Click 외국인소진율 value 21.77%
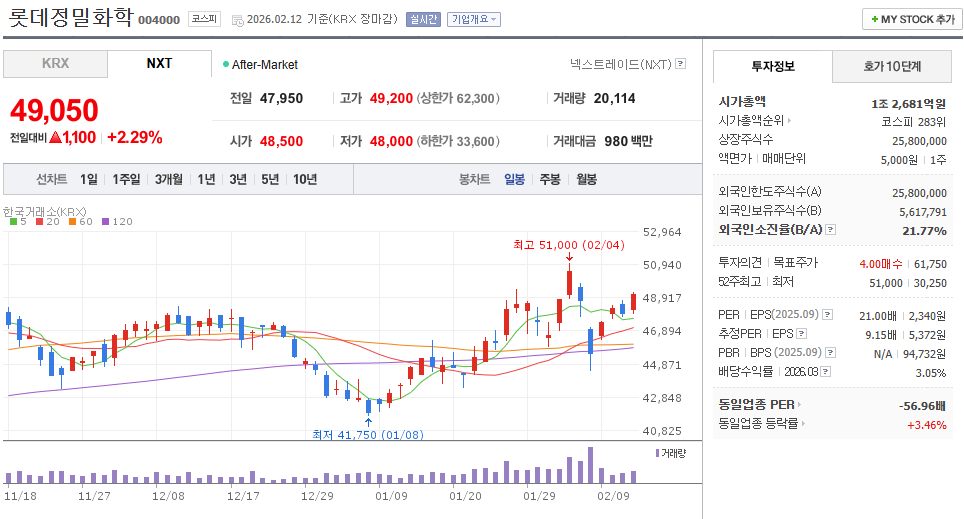 [925, 231]
